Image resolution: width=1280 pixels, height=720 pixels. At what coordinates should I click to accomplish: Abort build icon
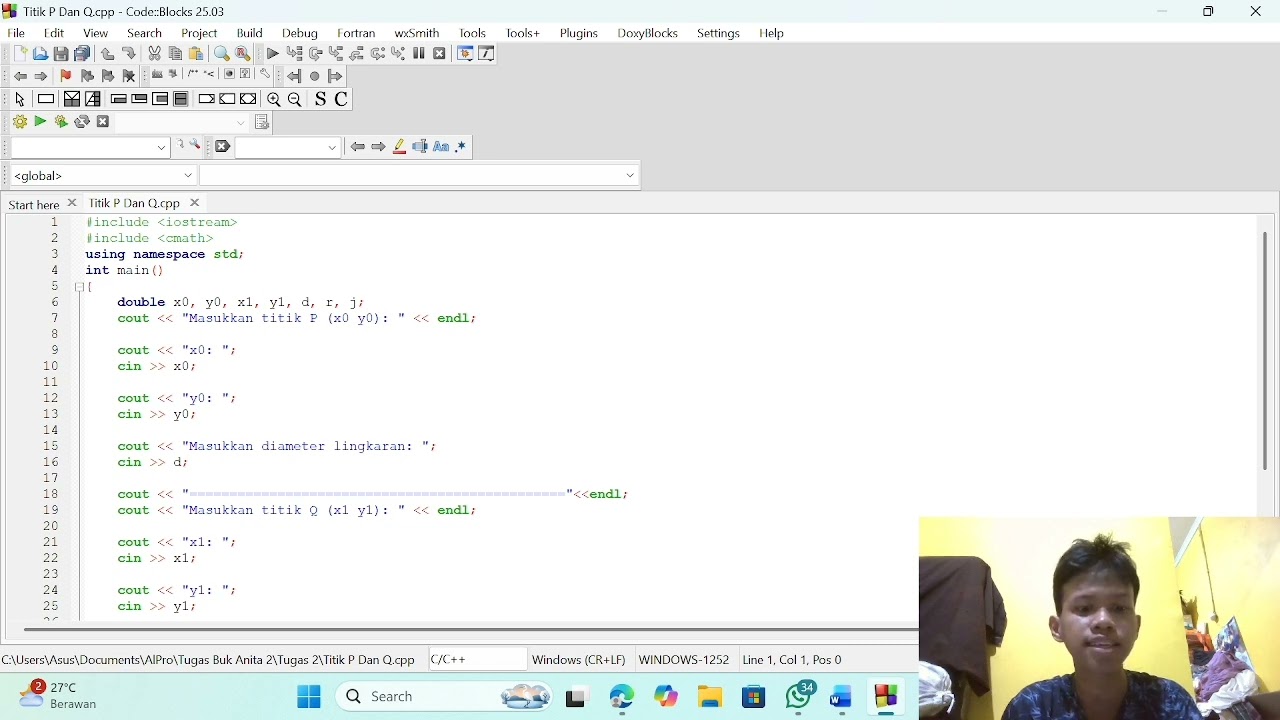pyautogui.click(x=103, y=122)
